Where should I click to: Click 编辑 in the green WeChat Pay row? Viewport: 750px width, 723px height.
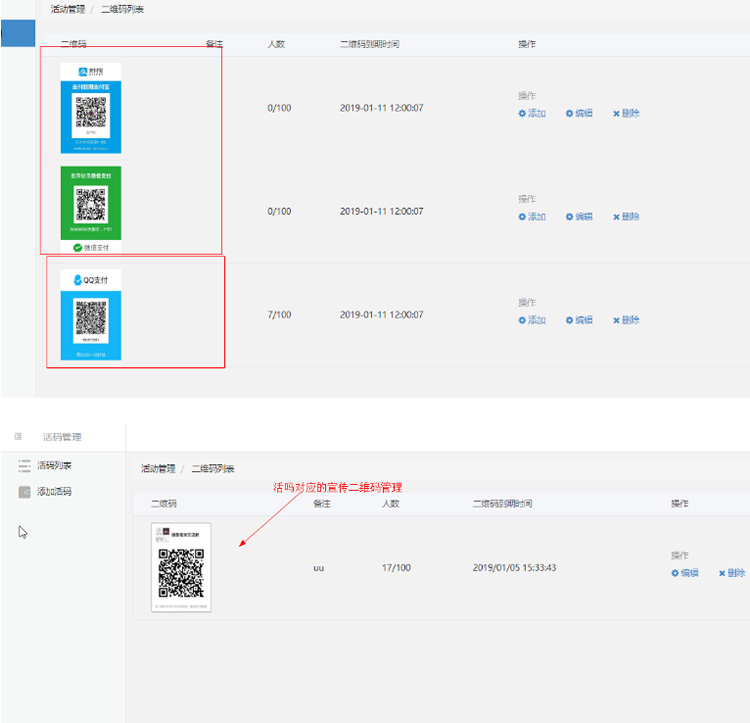[x=579, y=217]
